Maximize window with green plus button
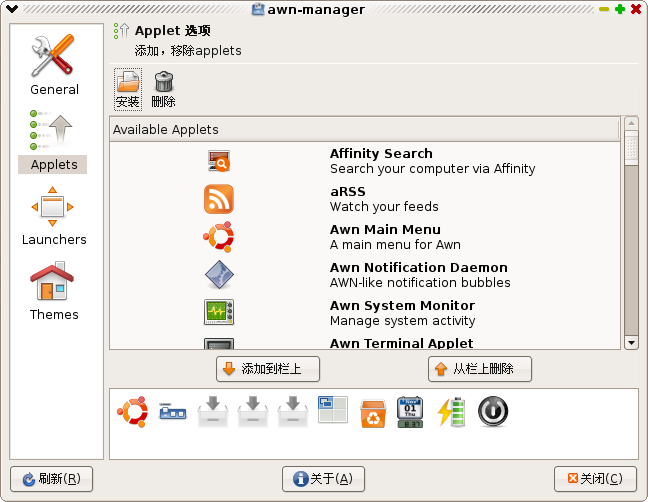 (619, 9)
